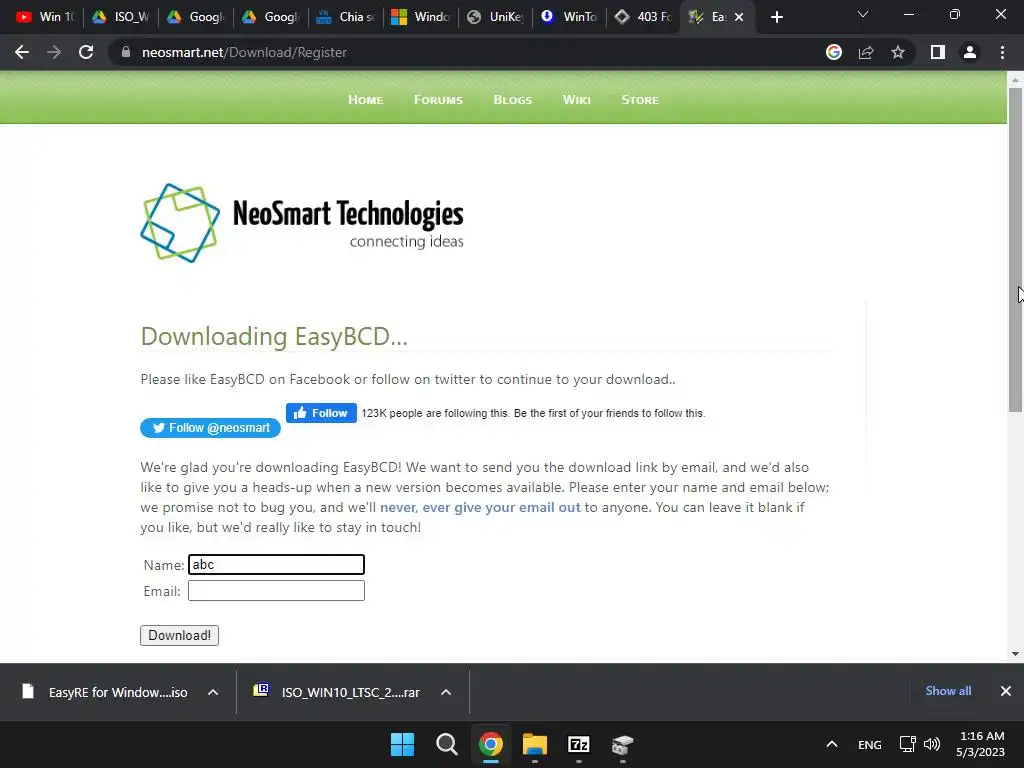Viewport: 1024px width, 768px height.
Task: Open the ISO_WIN10_LTSC rar download
Action: (338, 692)
